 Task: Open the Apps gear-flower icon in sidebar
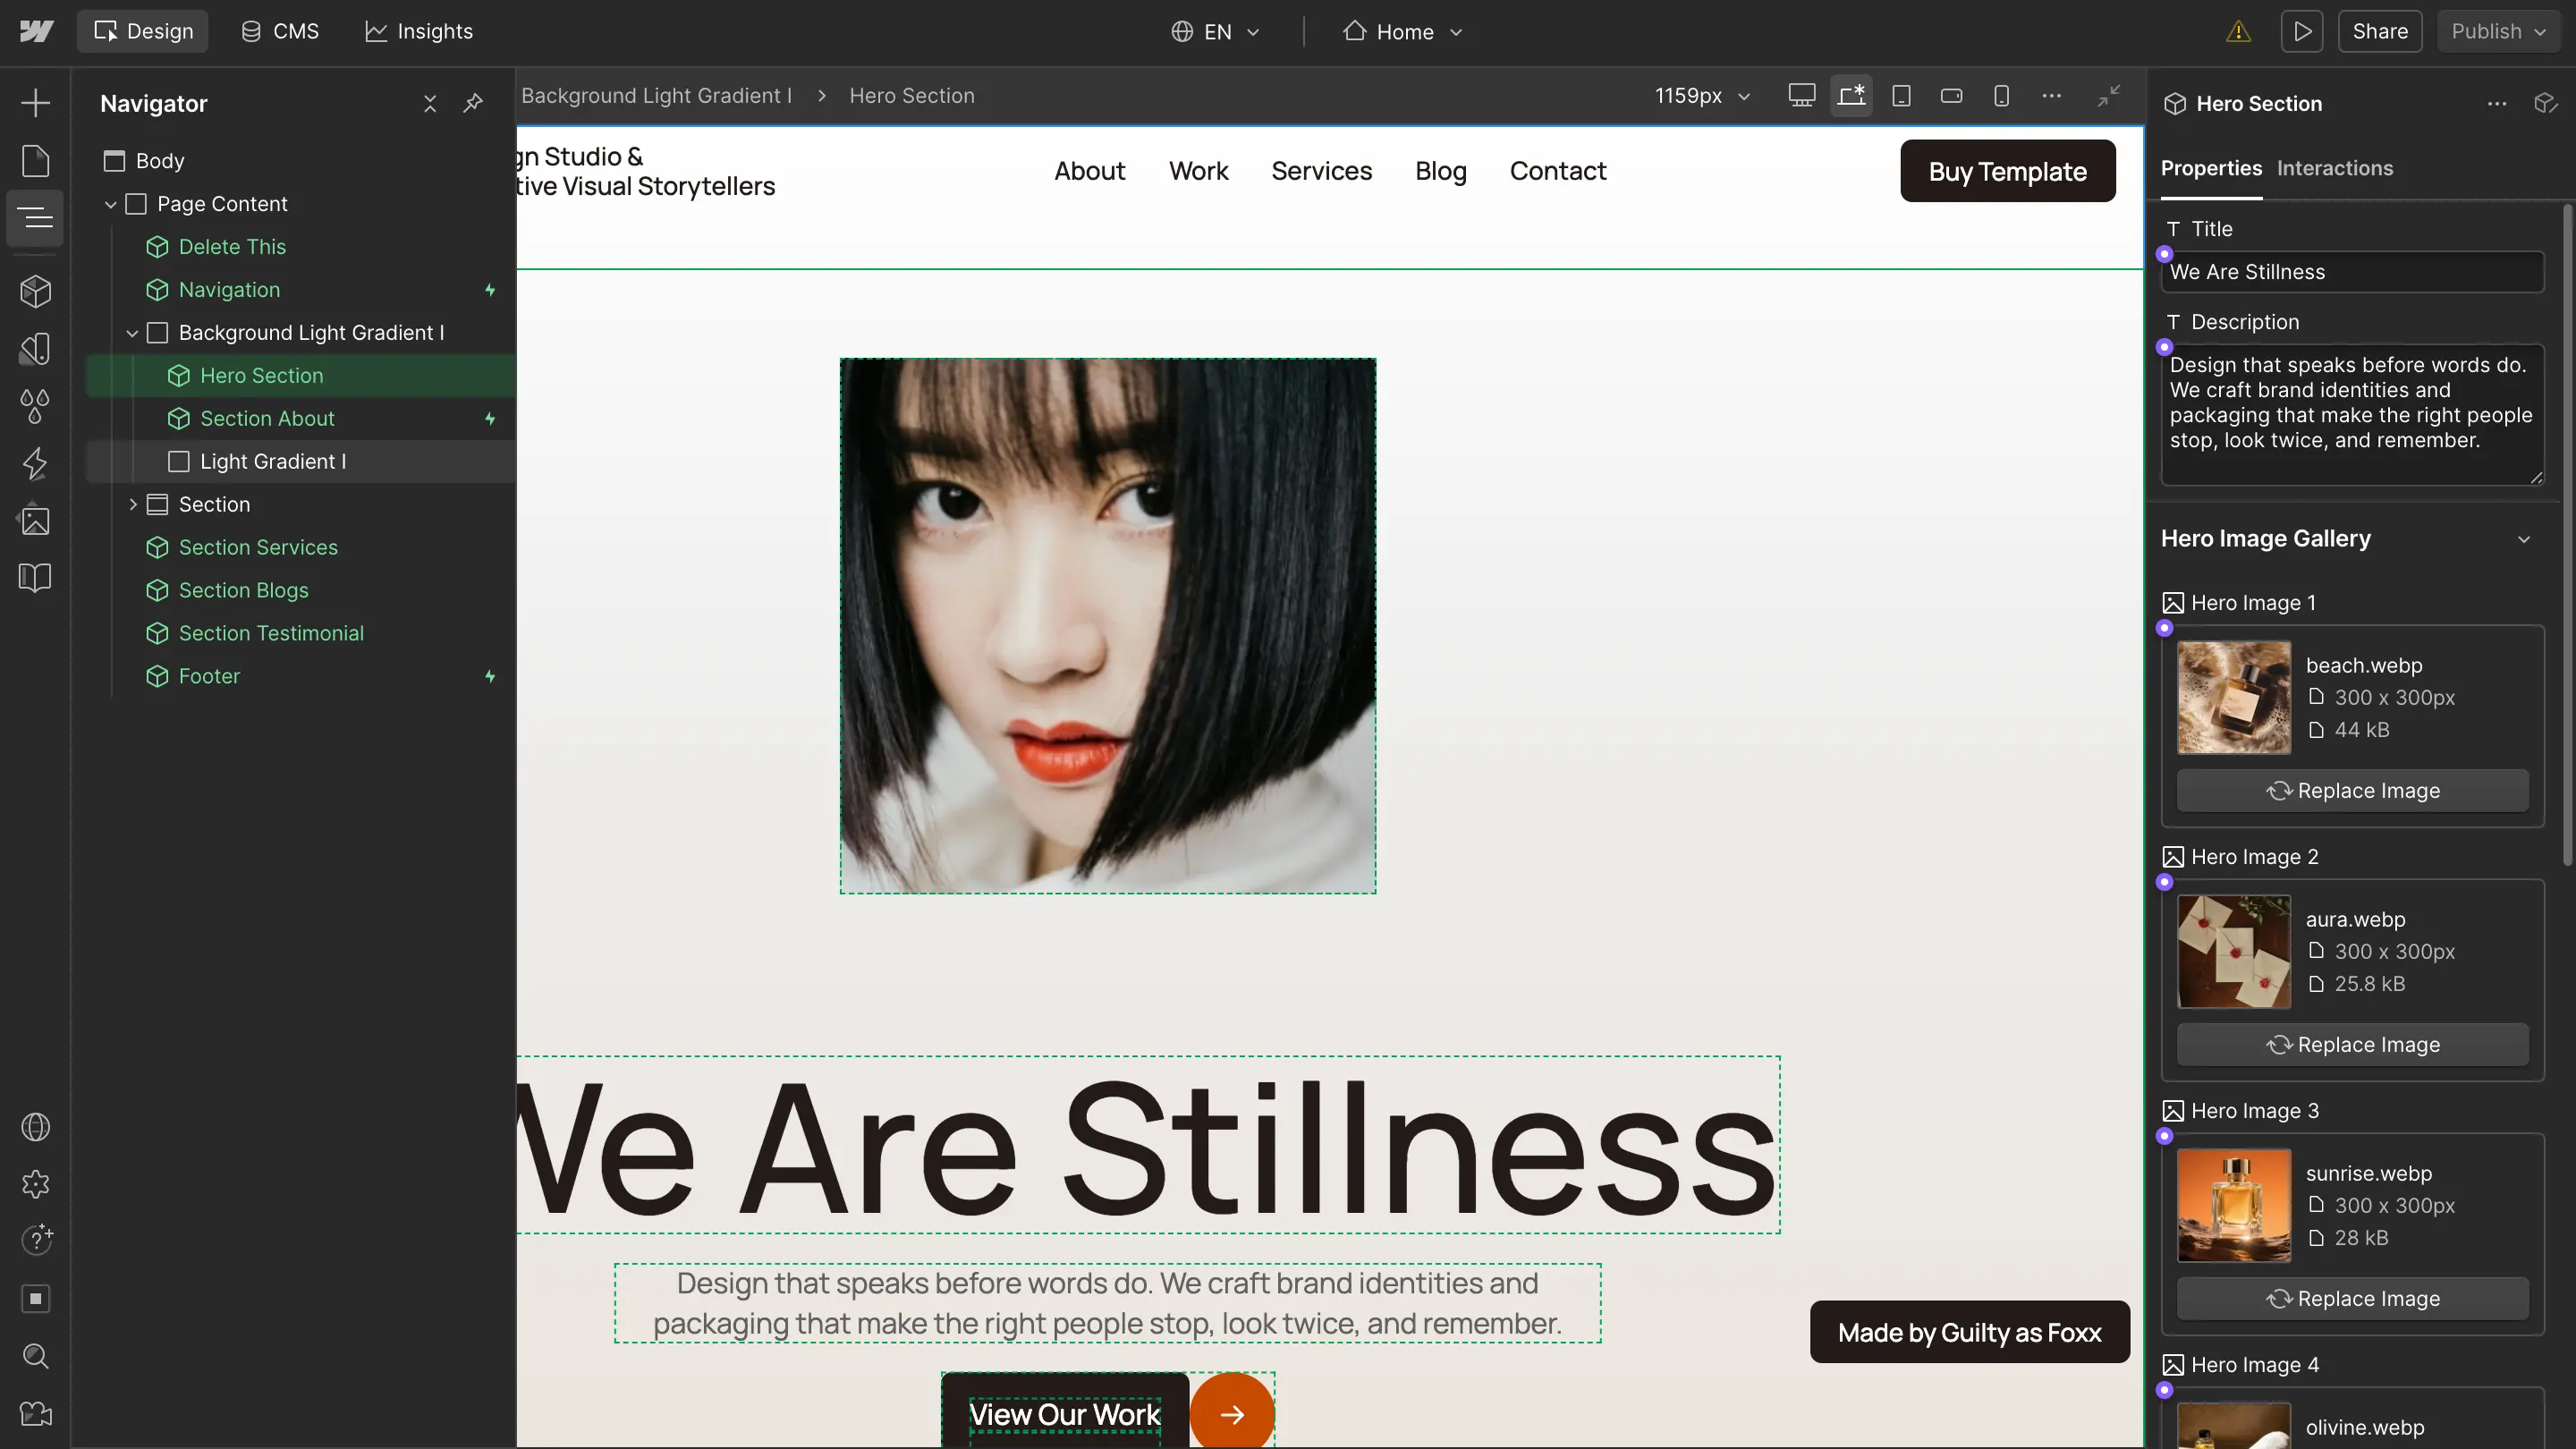pyautogui.click(x=35, y=1184)
